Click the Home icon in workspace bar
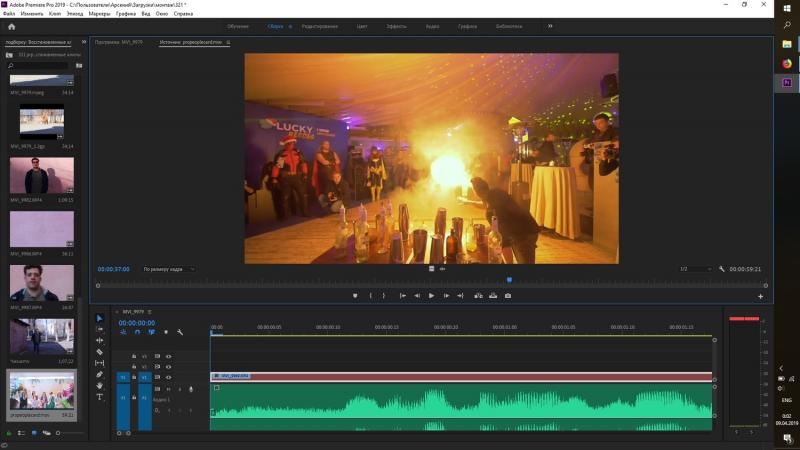This screenshot has width=800, height=450. (x=11, y=27)
